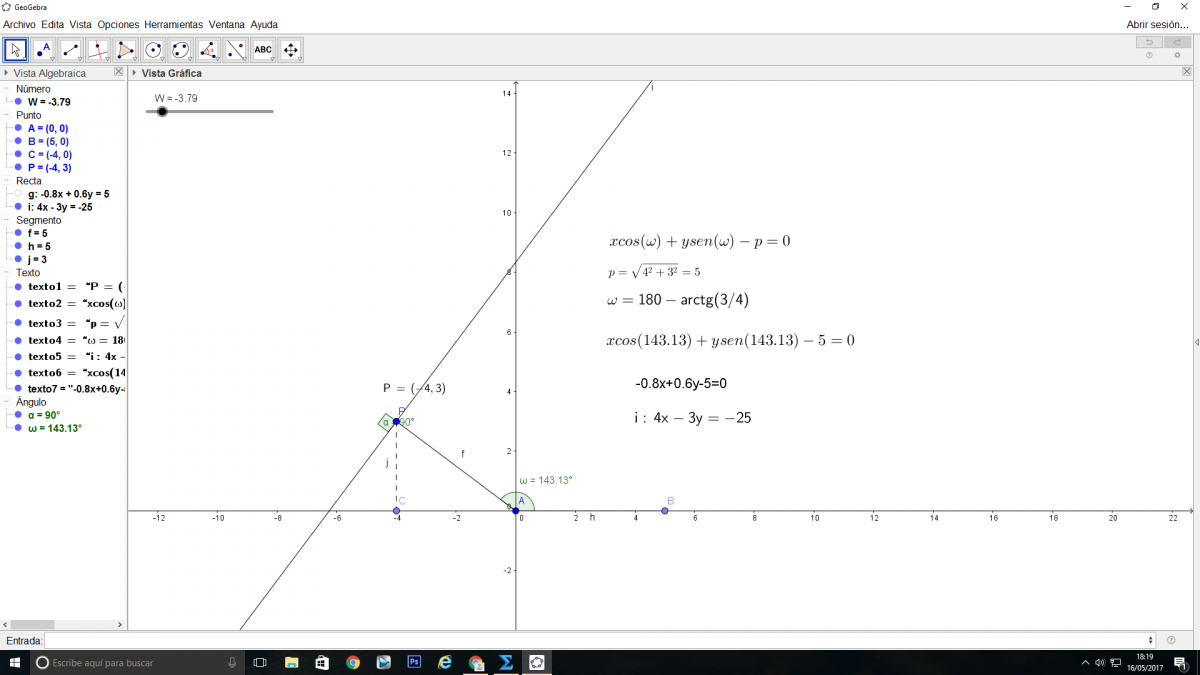Collapse the Punto category in algebra view
This screenshot has width=1200, height=675.
[8, 116]
